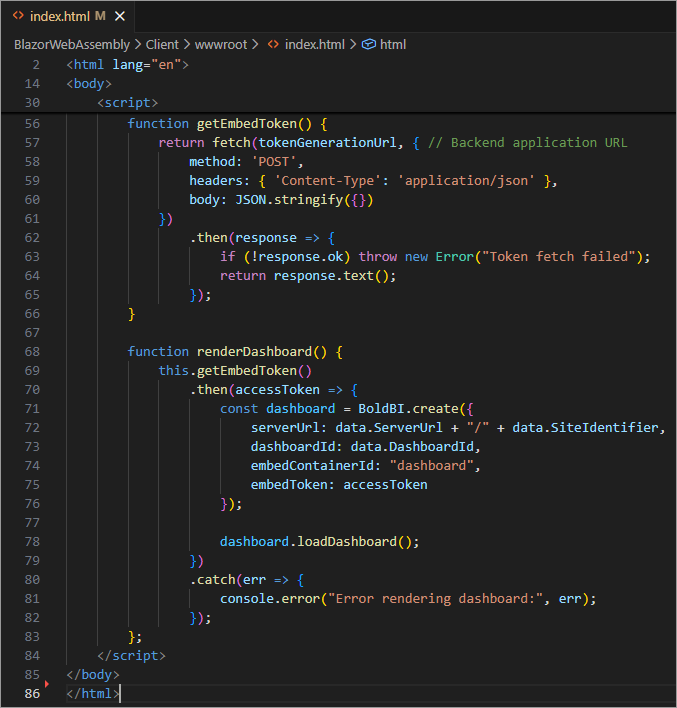
Task: Click the html symbol icon in the breadcrumb
Action: 368,44
